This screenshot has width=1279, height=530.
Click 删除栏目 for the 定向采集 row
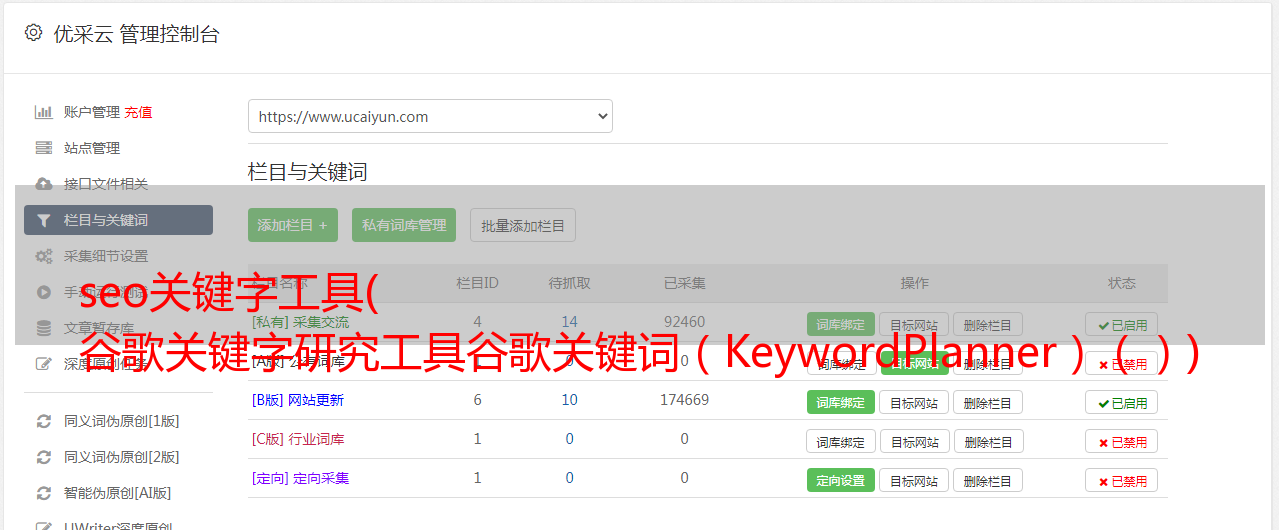pyautogui.click(x=988, y=480)
